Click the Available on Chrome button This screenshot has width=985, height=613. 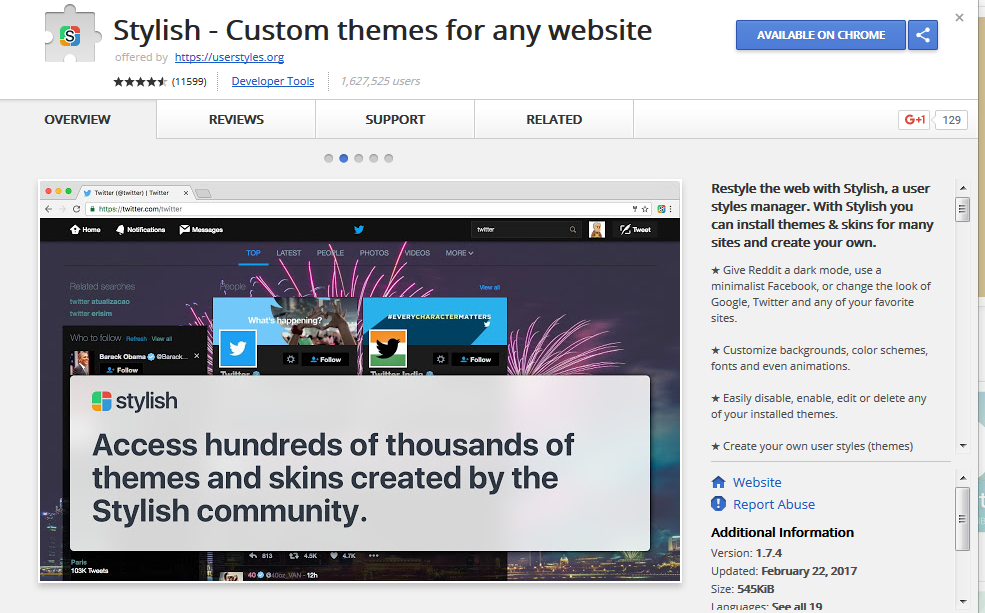(820, 35)
